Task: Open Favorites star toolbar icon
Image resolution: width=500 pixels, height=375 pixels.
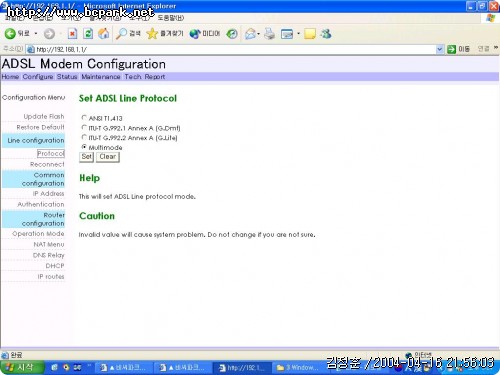Action: pyautogui.click(x=165, y=34)
